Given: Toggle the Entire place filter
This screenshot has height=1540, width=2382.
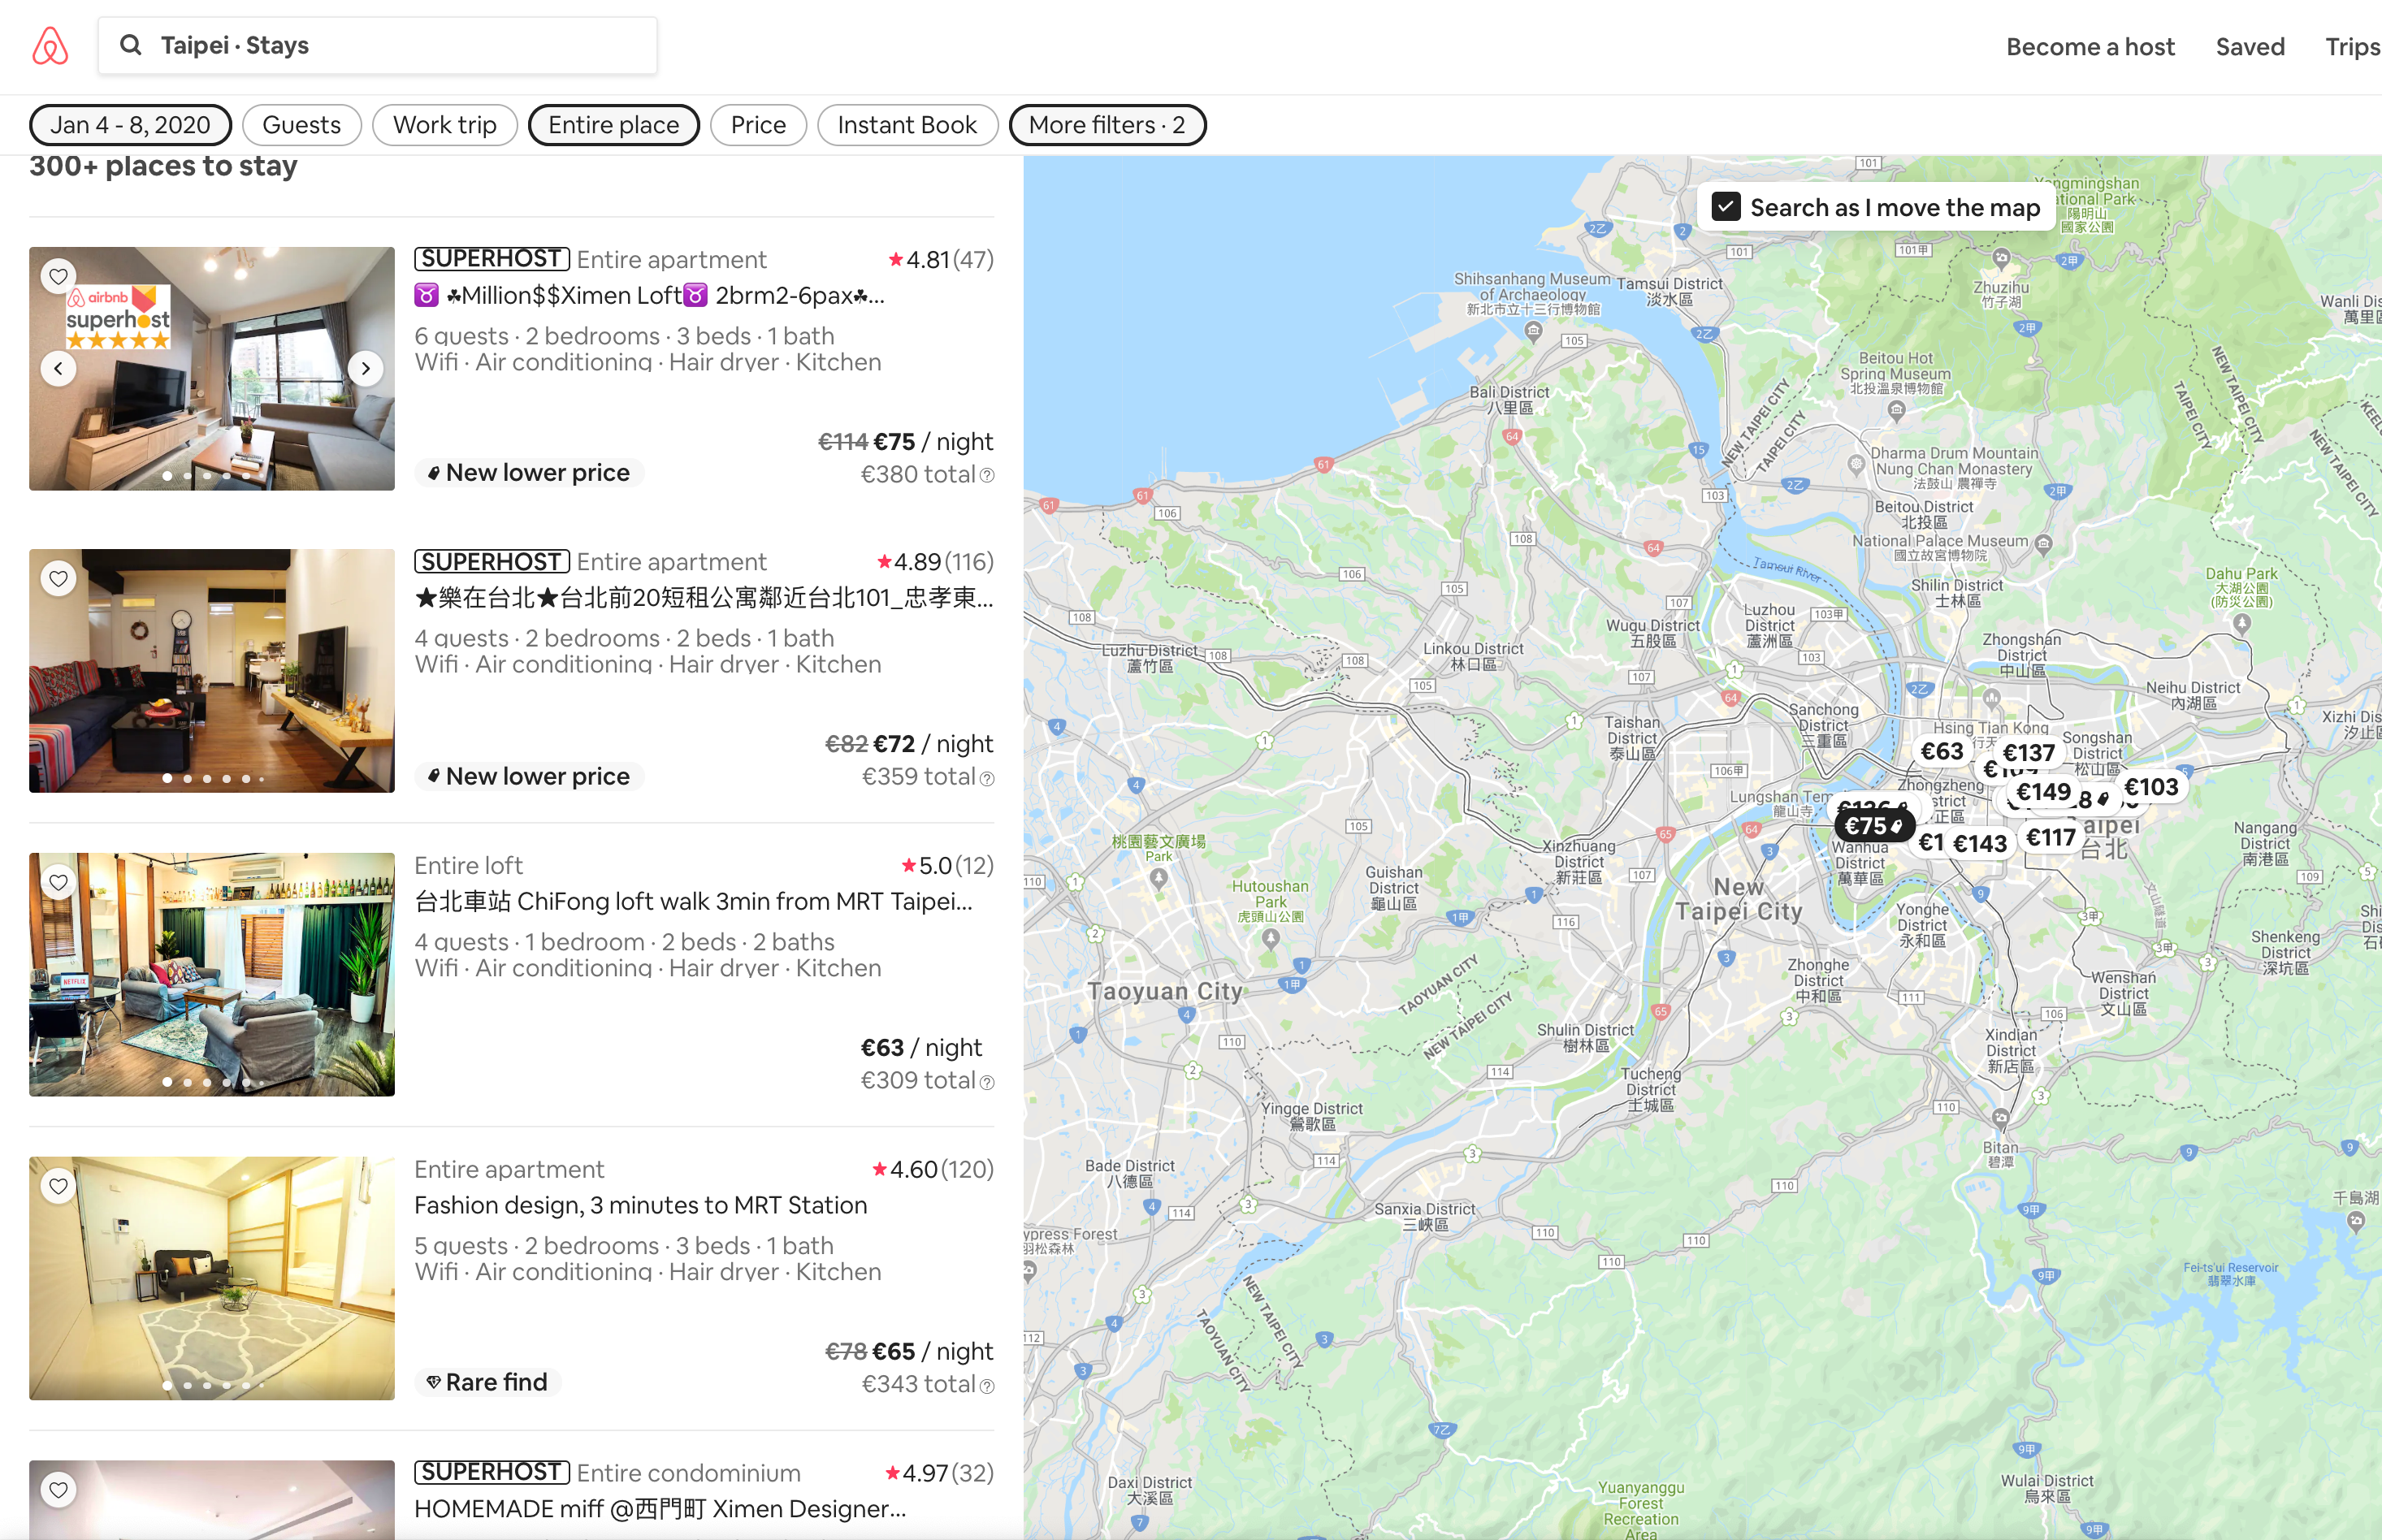Looking at the screenshot, I should [613, 125].
